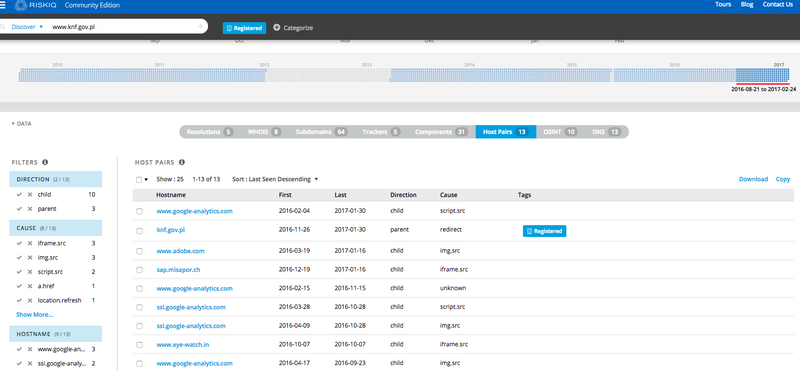Click the Registered button in search bar
Image resolution: width=800 pixels, height=370 pixels.
click(x=244, y=28)
